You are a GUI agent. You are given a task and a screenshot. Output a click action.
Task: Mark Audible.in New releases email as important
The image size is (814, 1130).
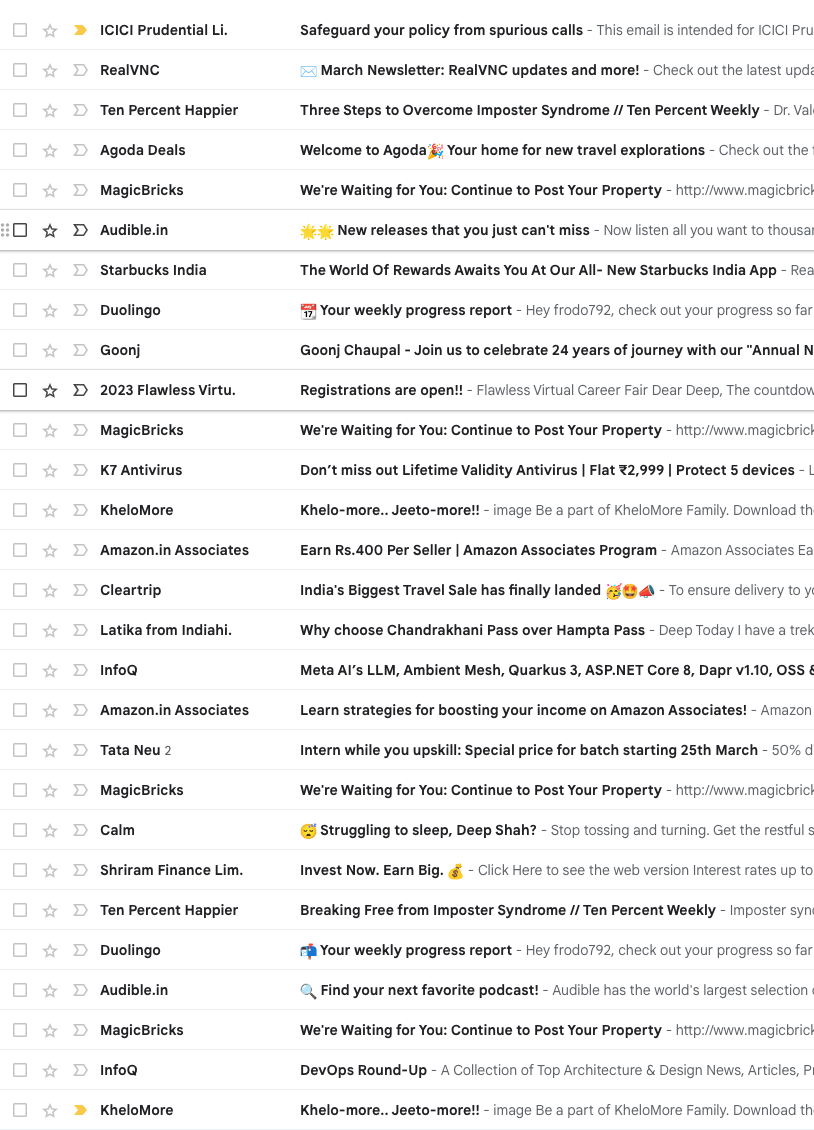(x=81, y=230)
